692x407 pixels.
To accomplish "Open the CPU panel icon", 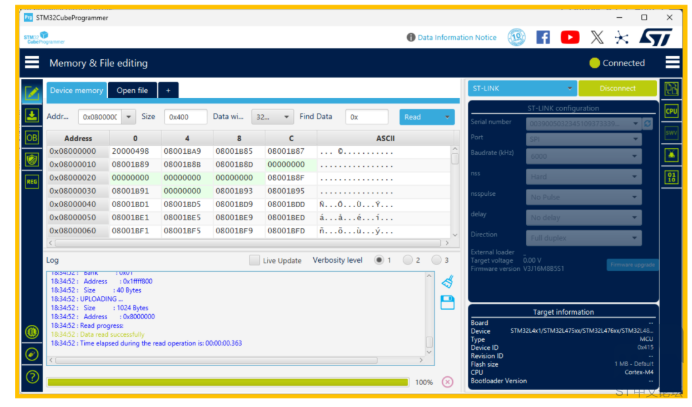I will point(671,111).
